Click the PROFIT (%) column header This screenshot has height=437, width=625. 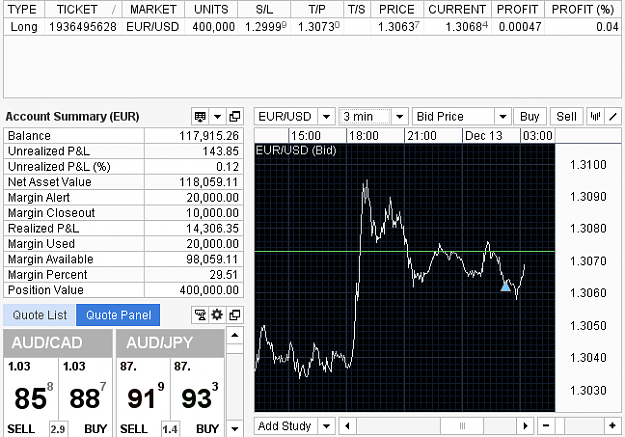583,9
